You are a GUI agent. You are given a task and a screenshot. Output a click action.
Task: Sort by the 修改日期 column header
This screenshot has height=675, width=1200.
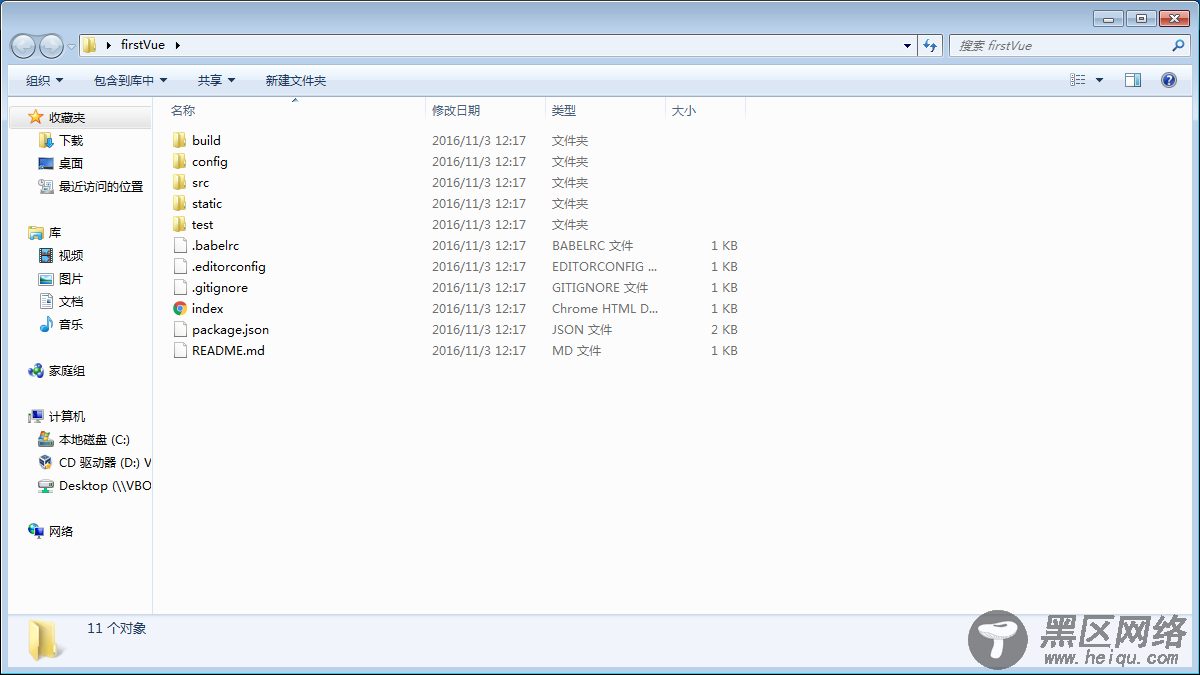click(x=456, y=111)
